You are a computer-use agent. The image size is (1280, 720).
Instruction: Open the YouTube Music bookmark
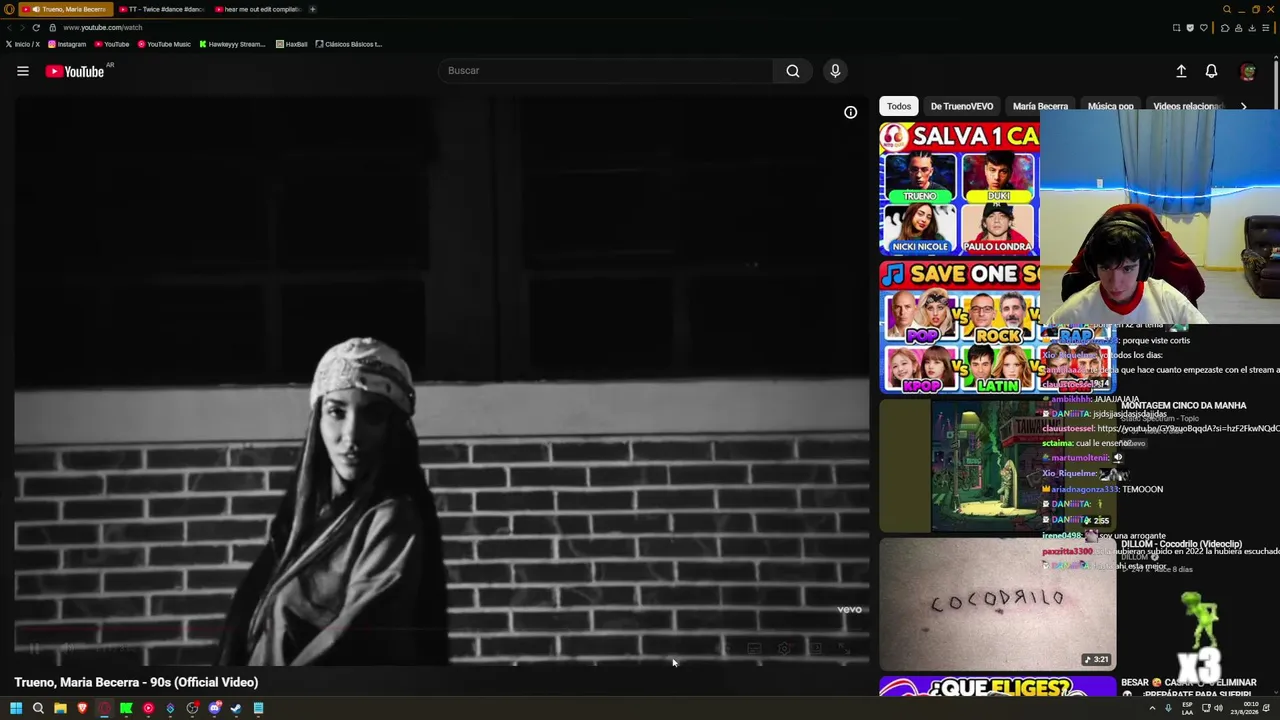pos(164,44)
